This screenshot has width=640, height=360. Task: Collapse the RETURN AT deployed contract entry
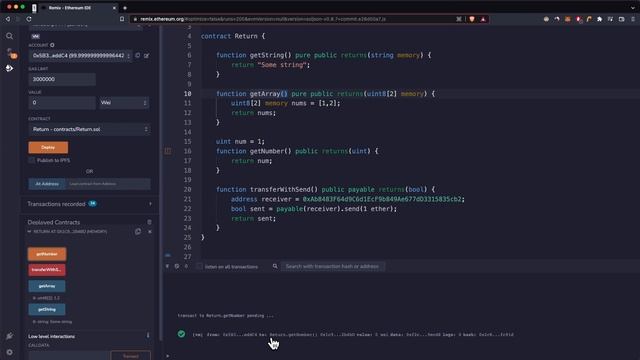[x=29, y=231]
